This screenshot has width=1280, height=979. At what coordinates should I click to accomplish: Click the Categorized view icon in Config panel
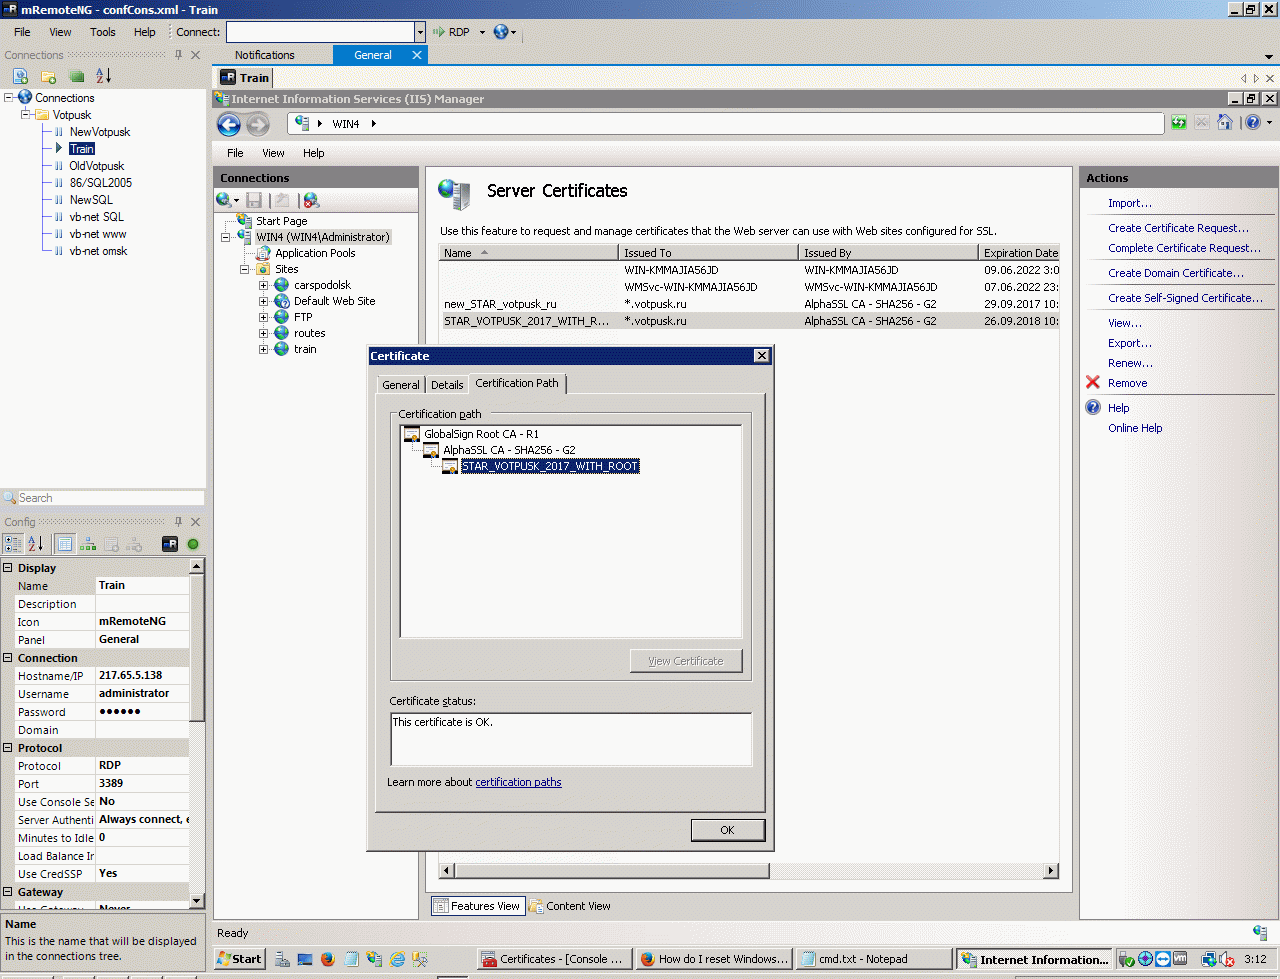click(x=13, y=544)
